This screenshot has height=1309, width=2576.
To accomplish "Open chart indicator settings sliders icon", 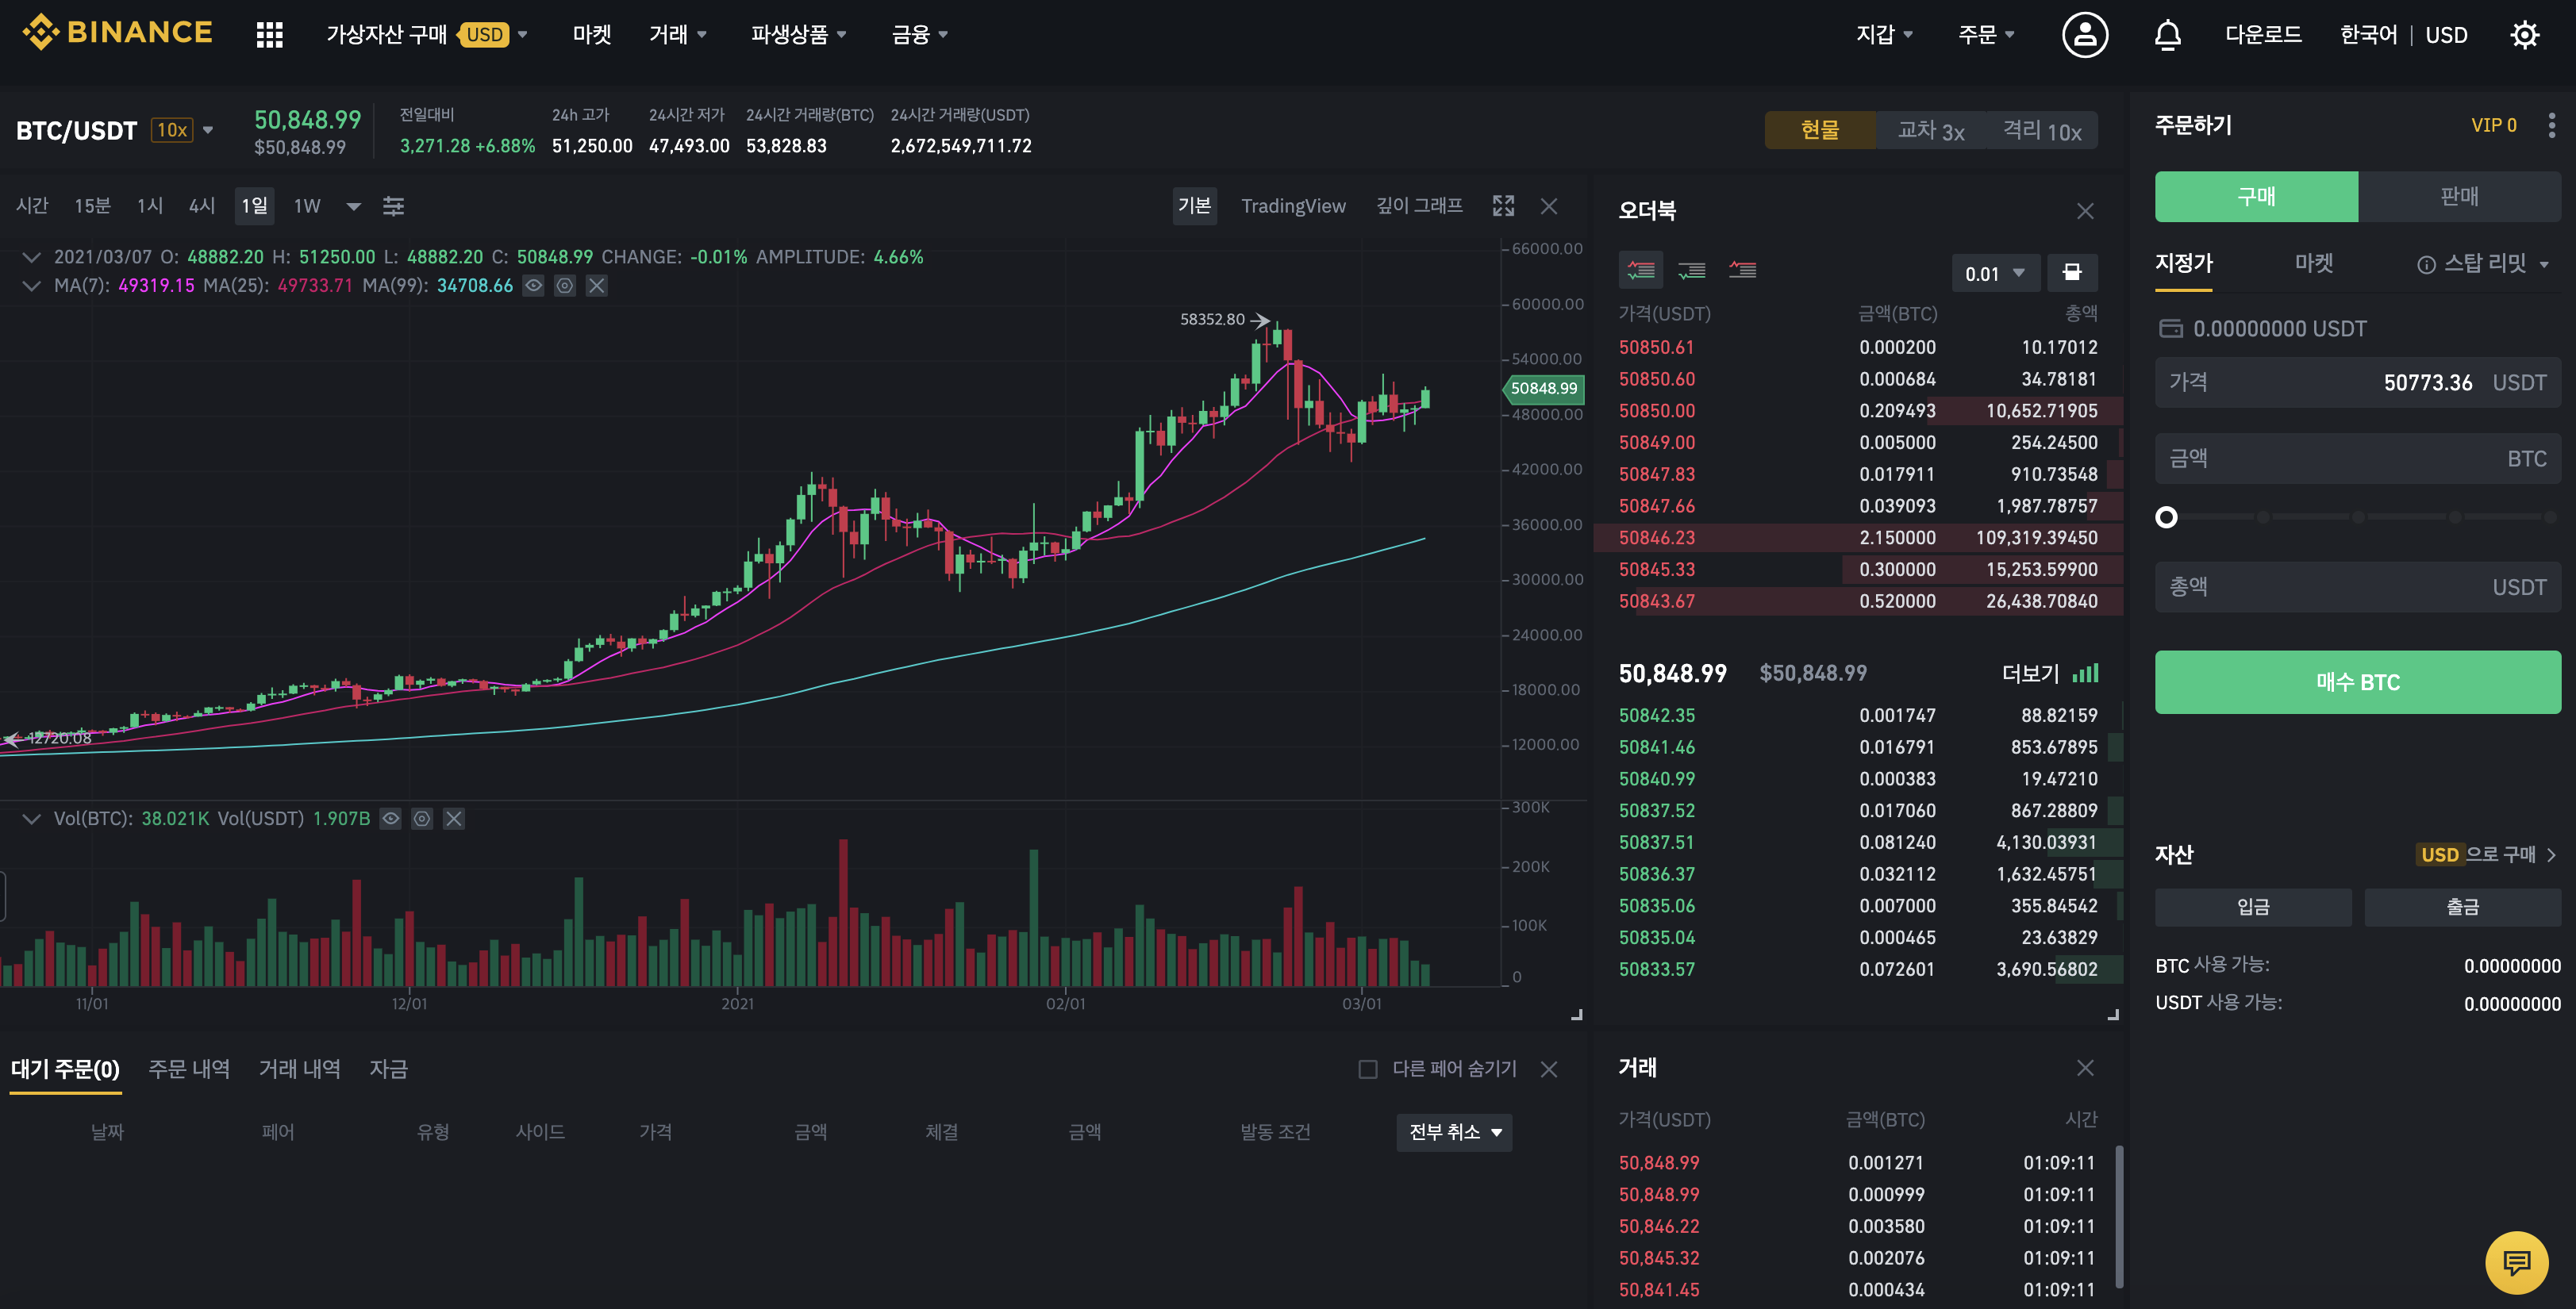I will point(393,206).
